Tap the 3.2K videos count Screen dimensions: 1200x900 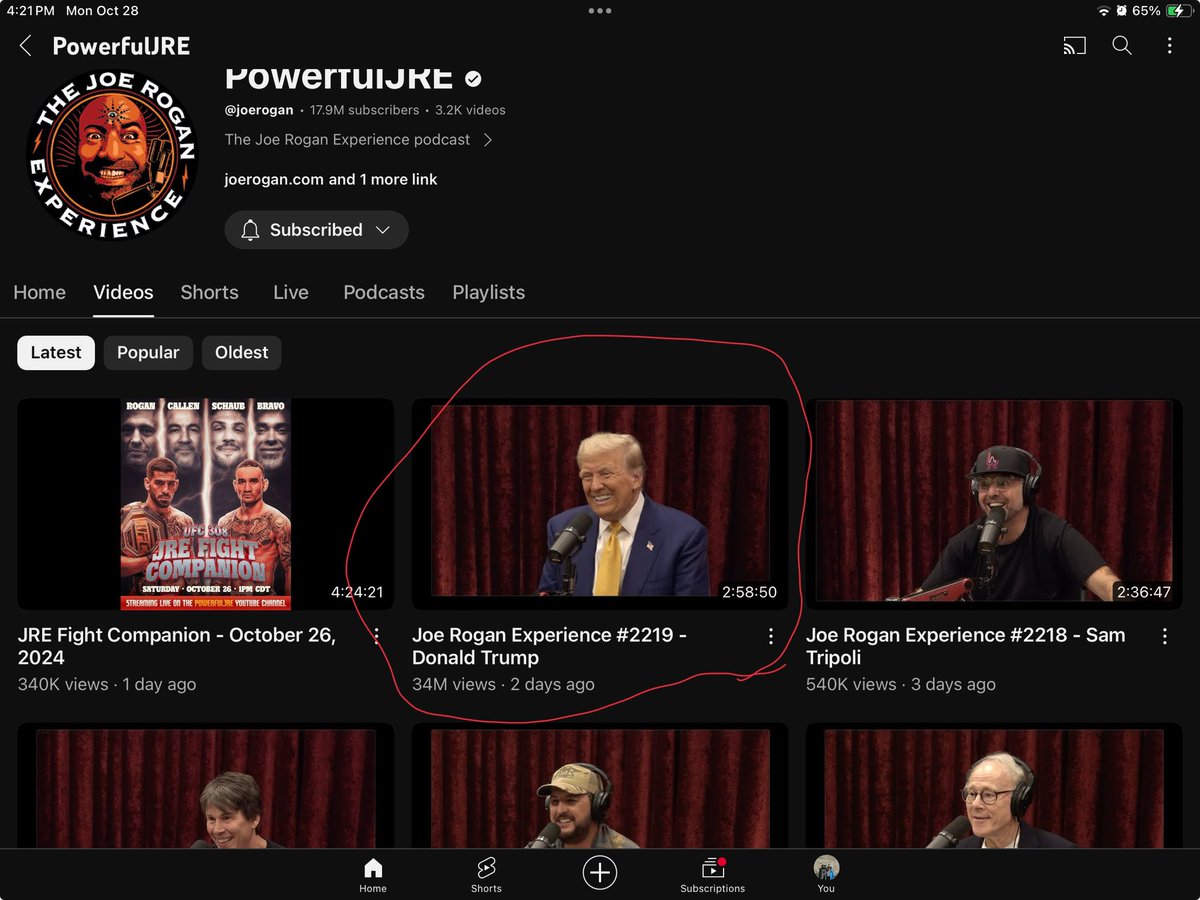click(470, 110)
